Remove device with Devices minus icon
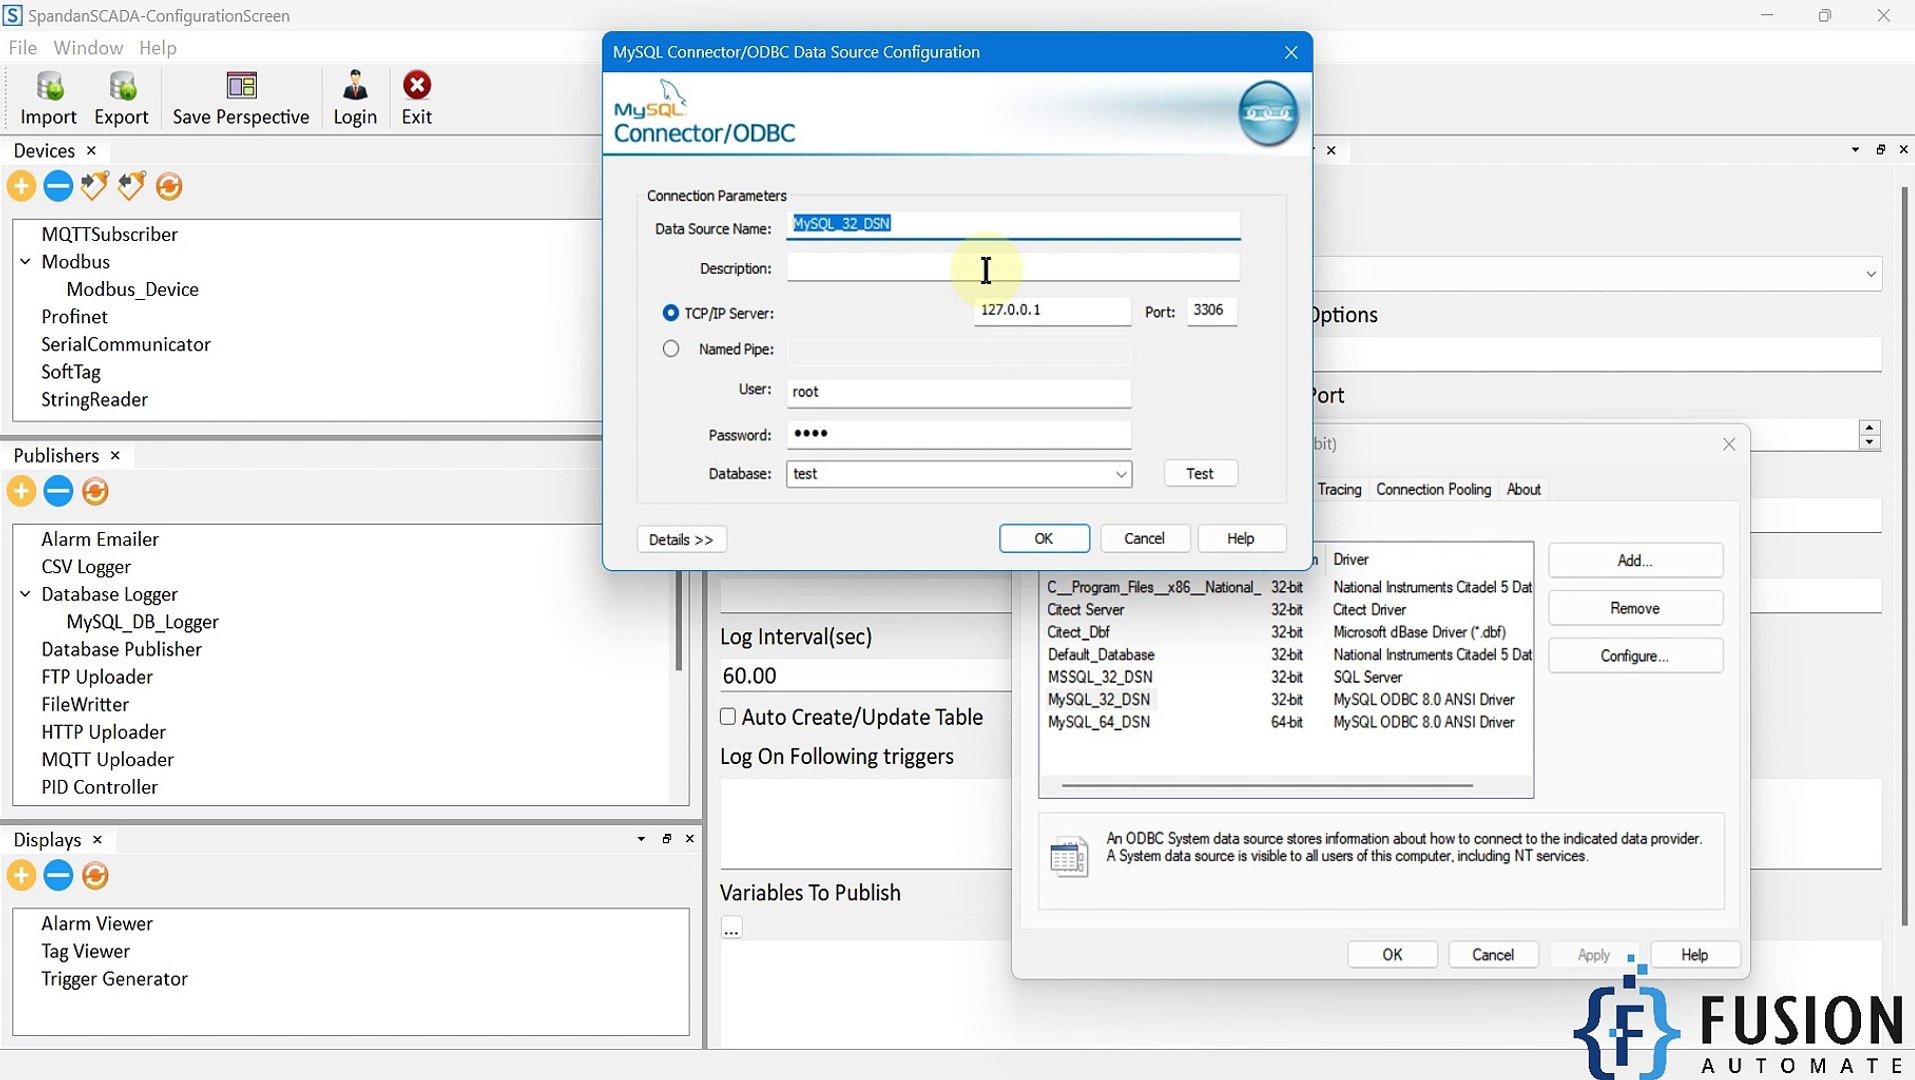This screenshot has width=1915, height=1080. click(58, 186)
